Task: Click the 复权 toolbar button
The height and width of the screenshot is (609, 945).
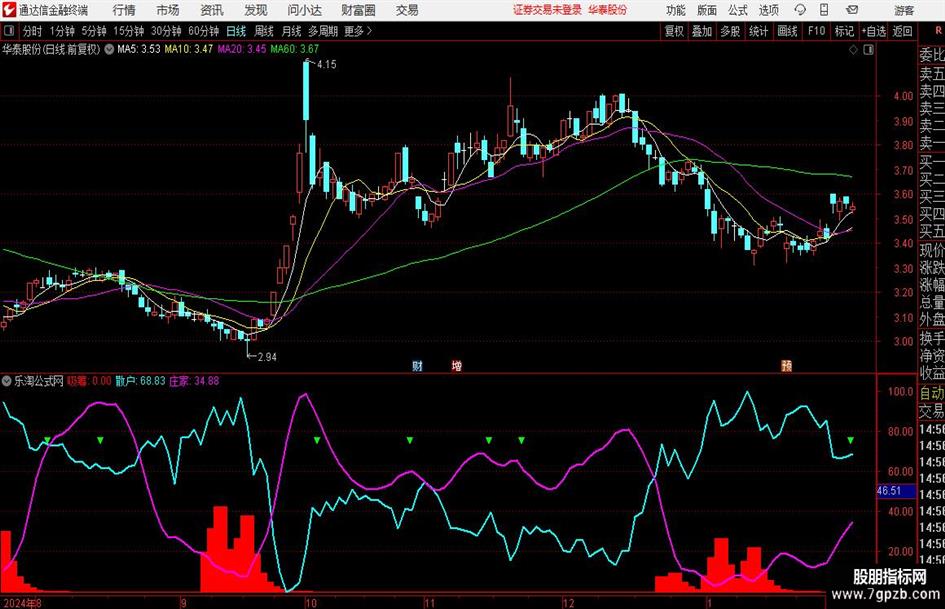Action: coord(674,31)
